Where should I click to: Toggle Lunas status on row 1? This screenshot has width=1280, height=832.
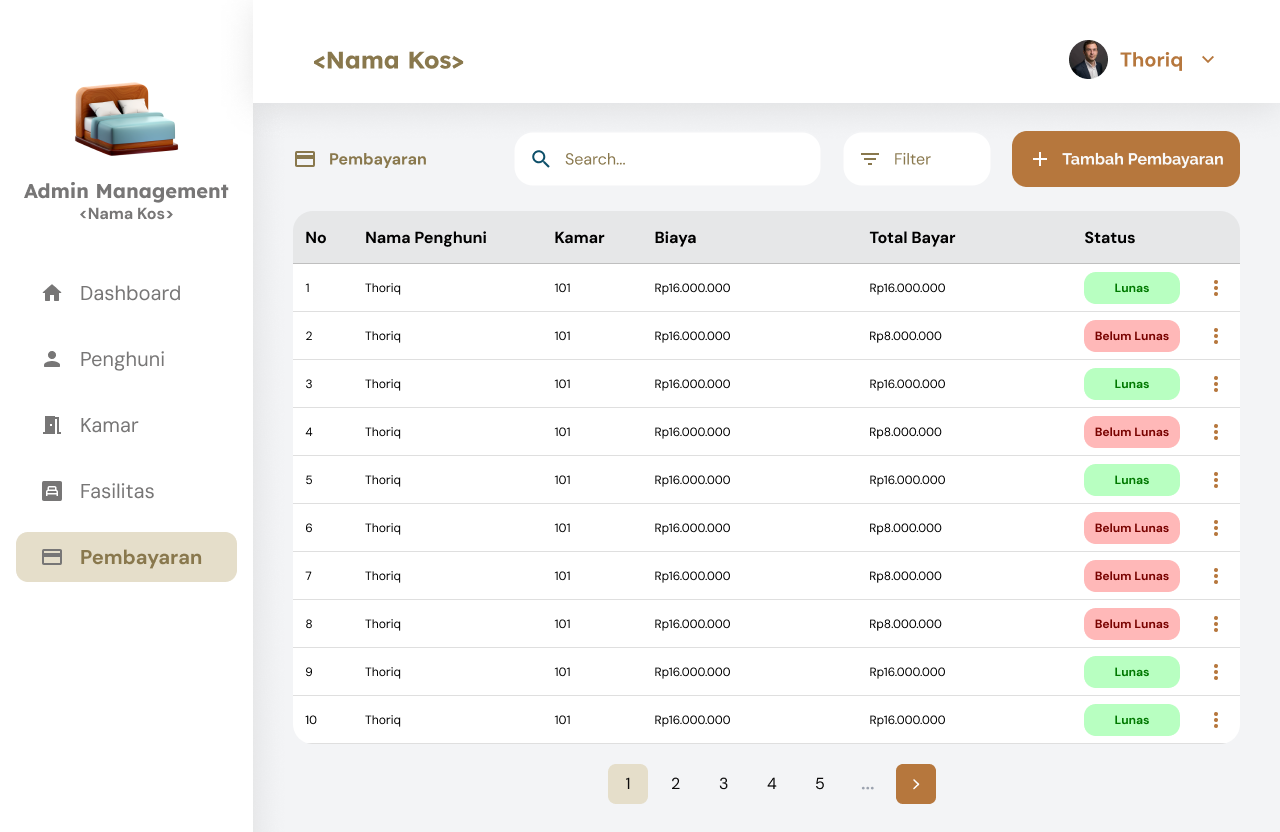[x=1131, y=287]
